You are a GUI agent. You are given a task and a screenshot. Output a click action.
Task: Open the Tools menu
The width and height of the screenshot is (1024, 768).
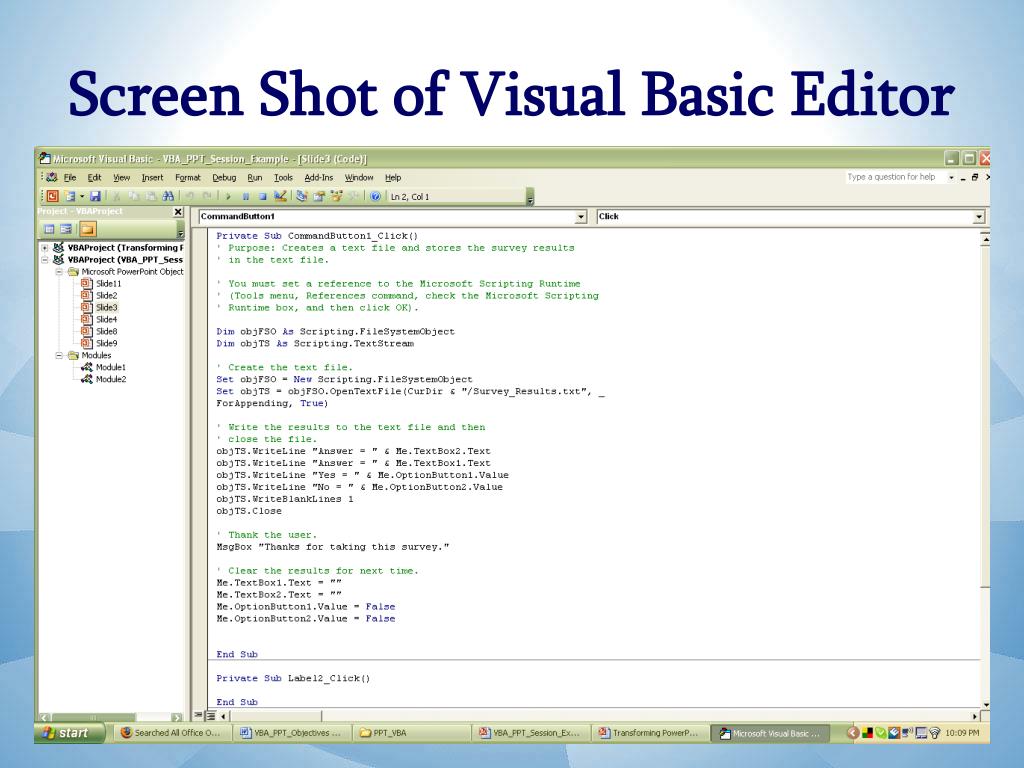pyautogui.click(x=283, y=178)
